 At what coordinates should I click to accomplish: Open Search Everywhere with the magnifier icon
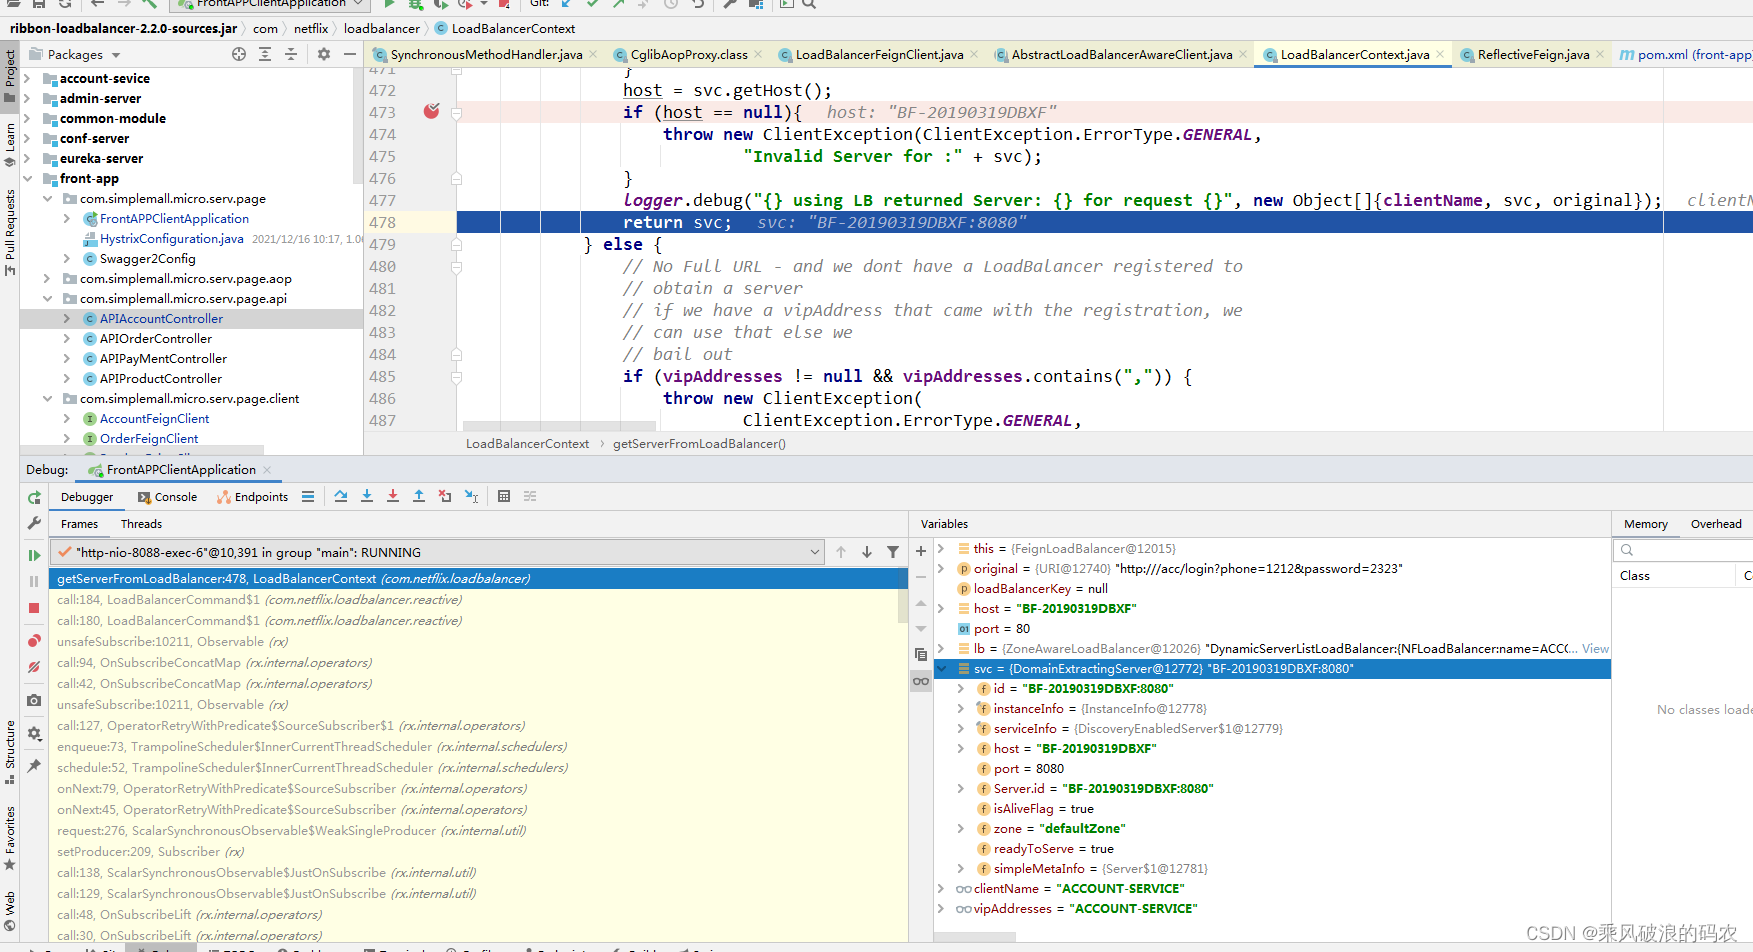[x=810, y=5]
